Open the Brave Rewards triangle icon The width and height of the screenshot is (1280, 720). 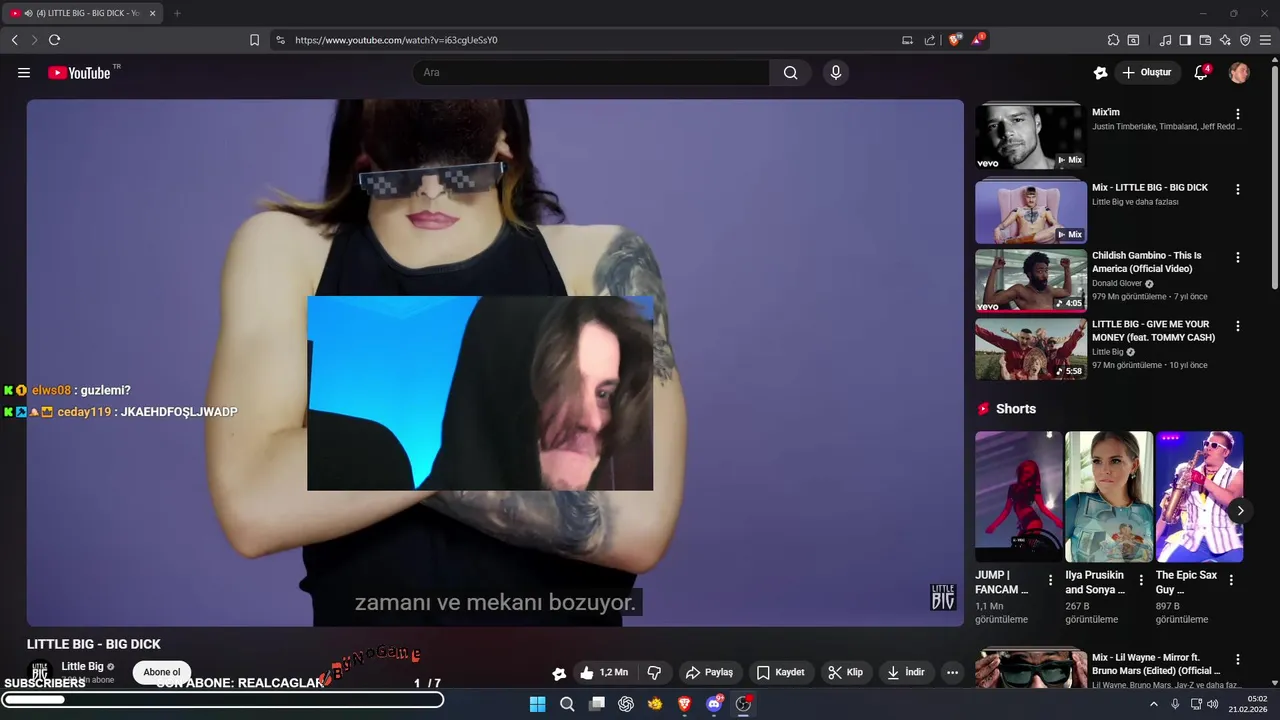tap(978, 40)
